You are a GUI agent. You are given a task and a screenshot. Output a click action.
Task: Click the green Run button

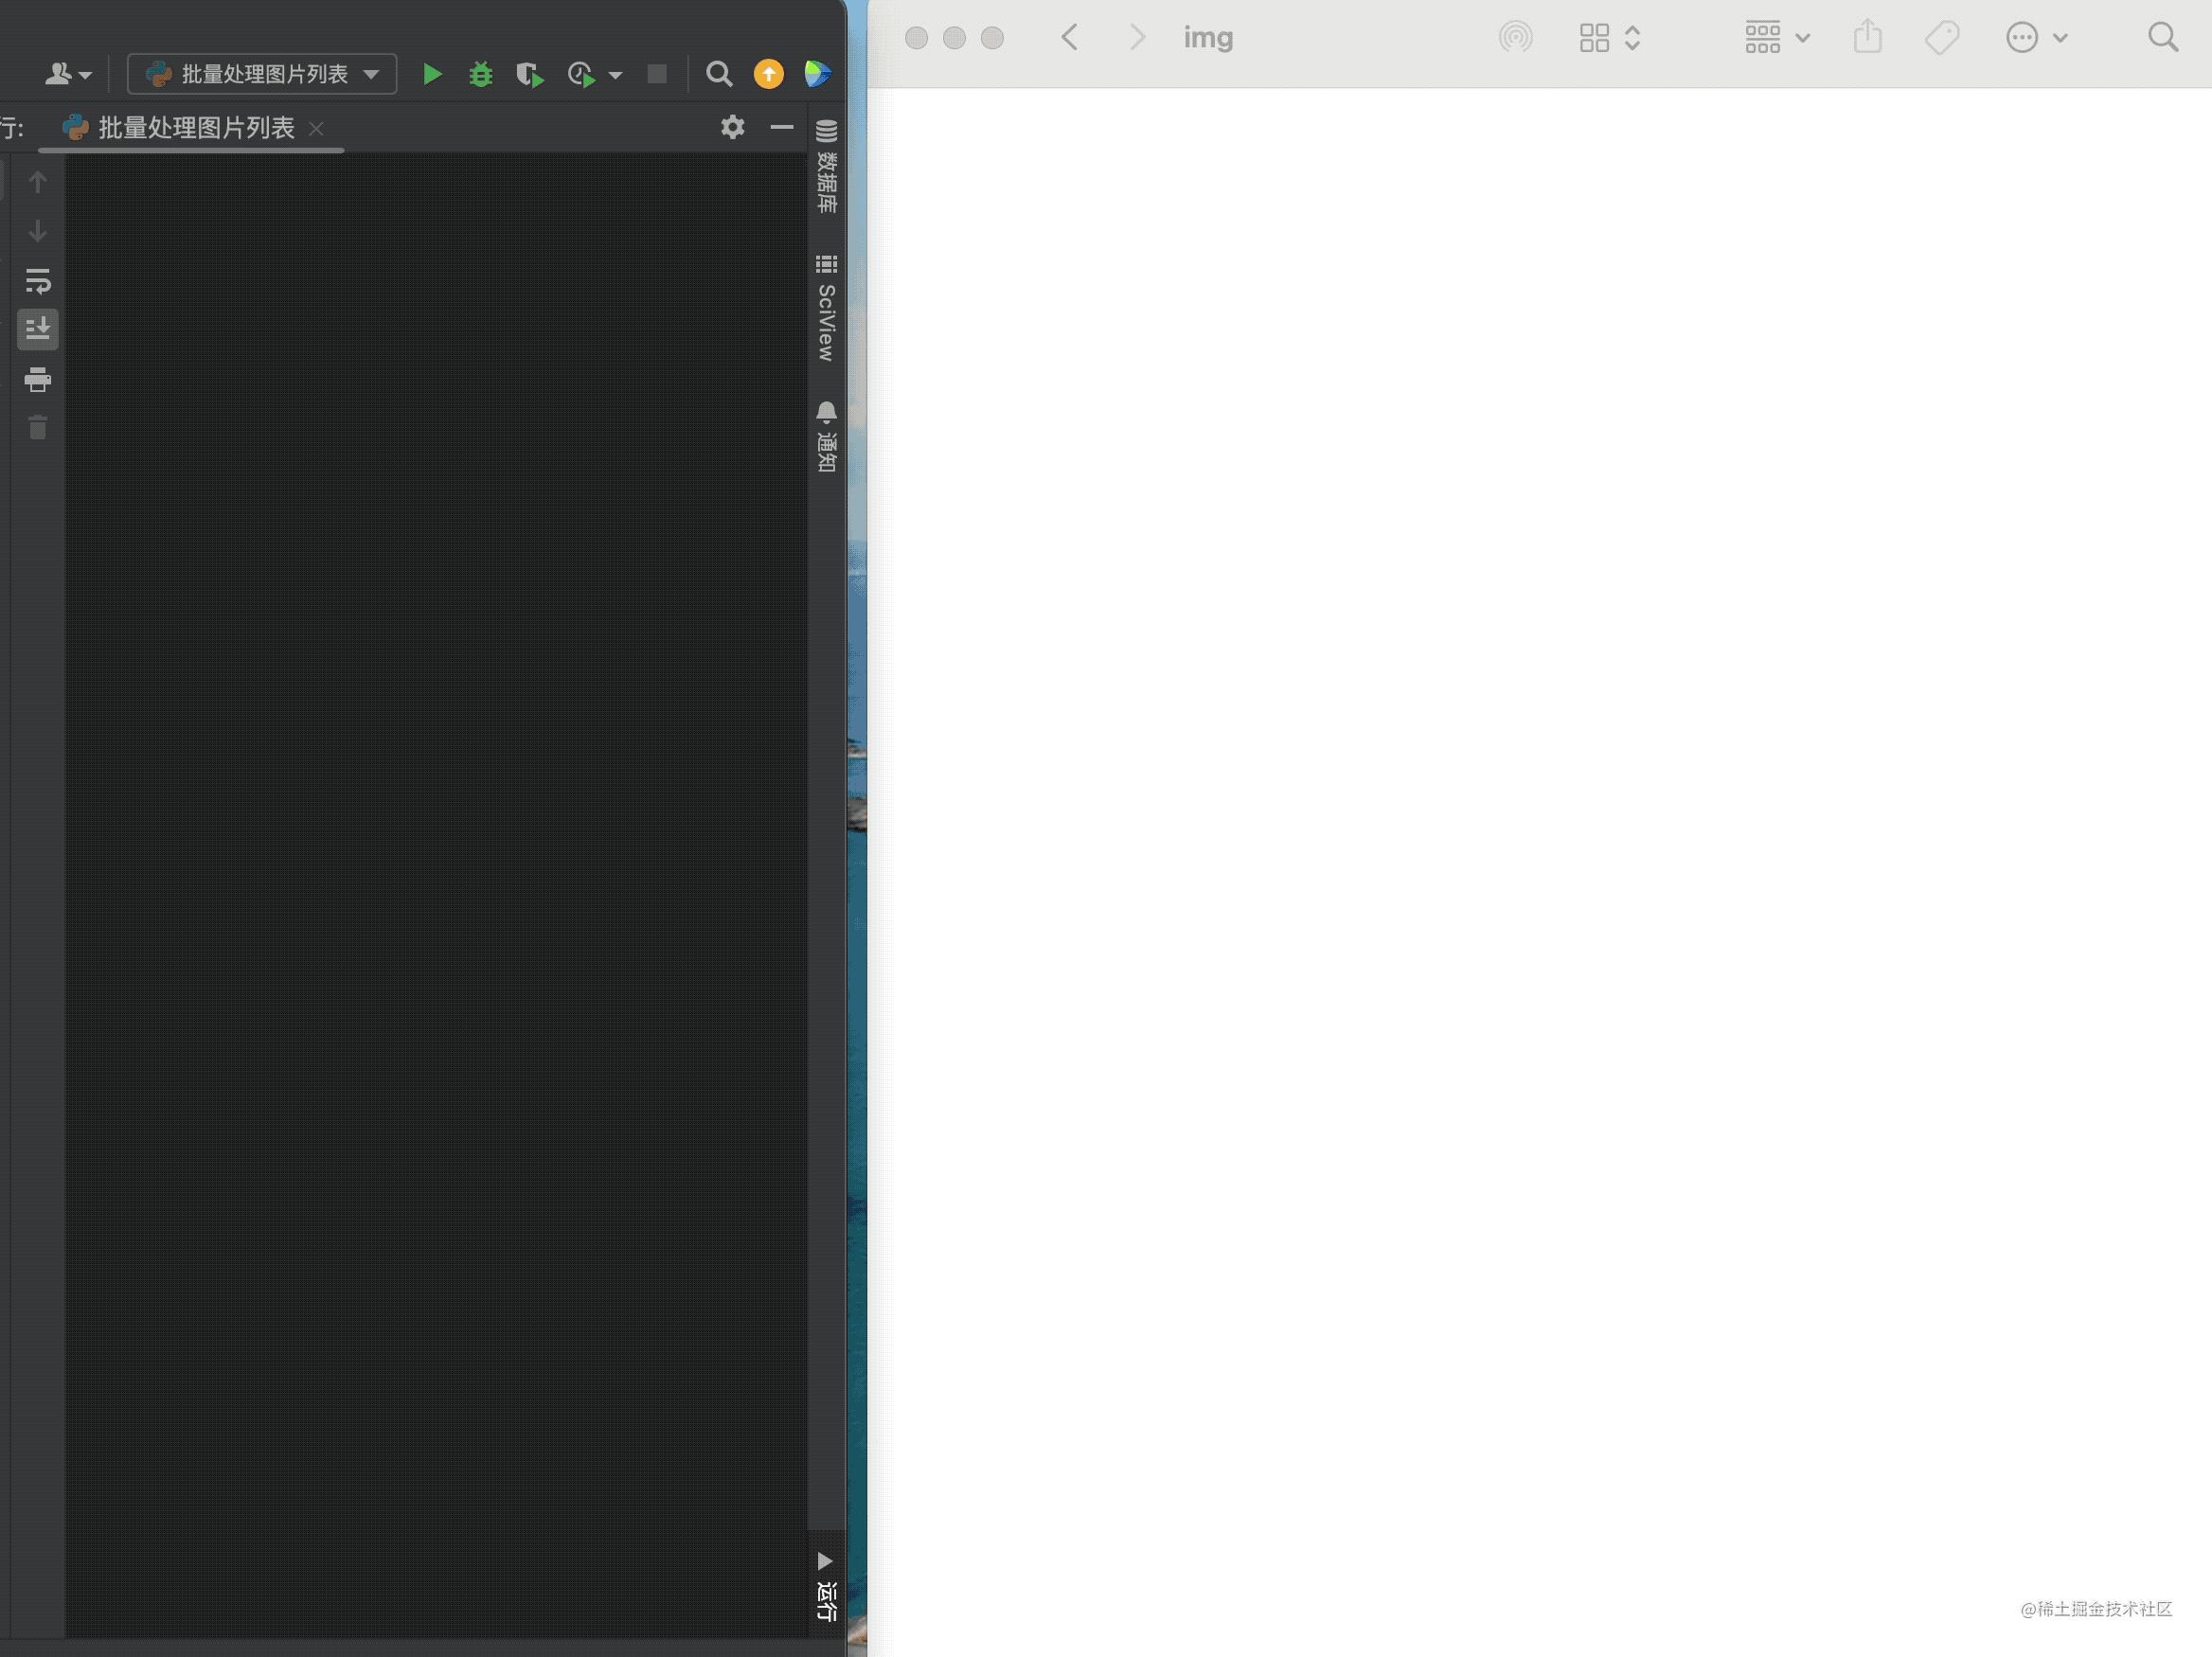432,74
